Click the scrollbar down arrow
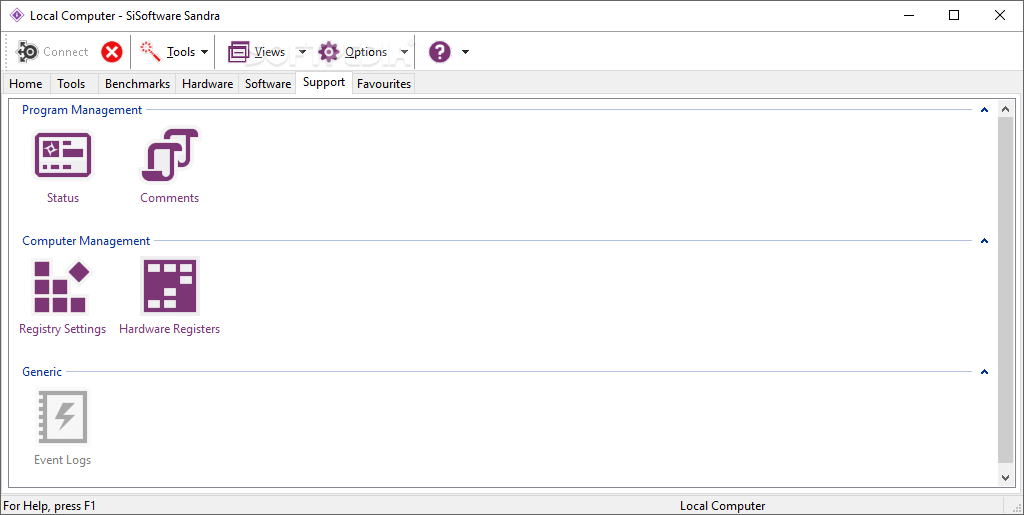1024x515 pixels. click(1006, 478)
